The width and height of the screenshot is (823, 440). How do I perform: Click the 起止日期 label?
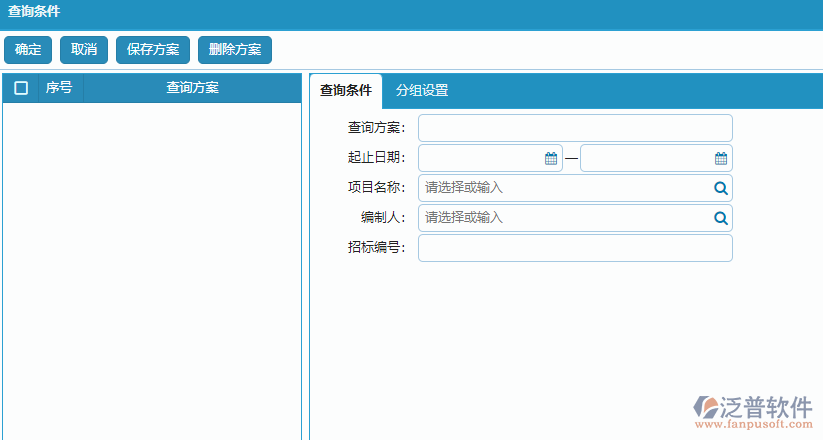pos(376,158)
